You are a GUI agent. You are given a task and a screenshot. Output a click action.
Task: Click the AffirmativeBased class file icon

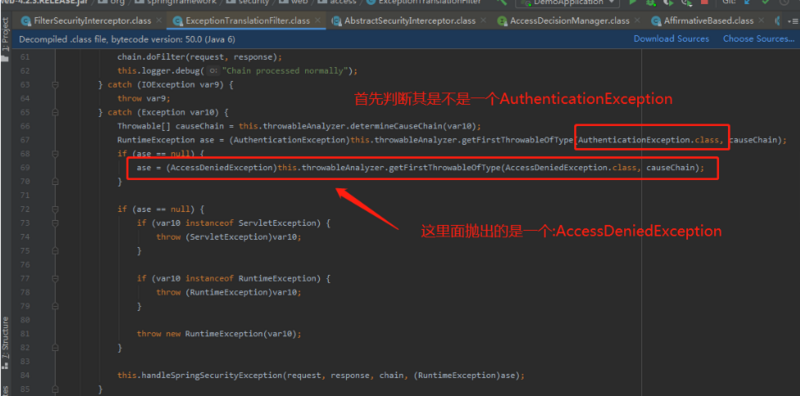656,21
